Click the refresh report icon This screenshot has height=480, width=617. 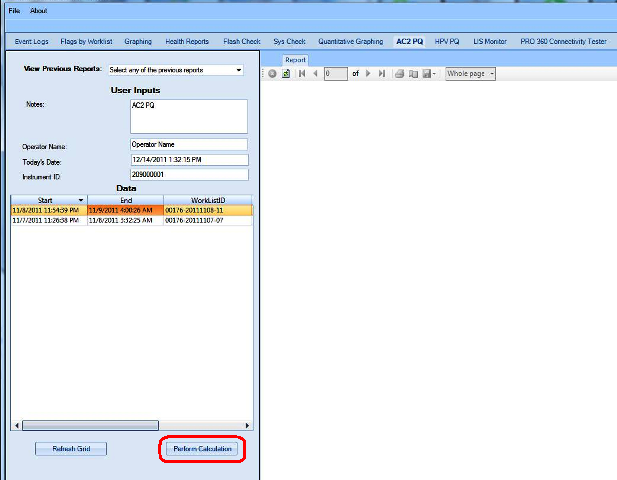pos(285,74)
